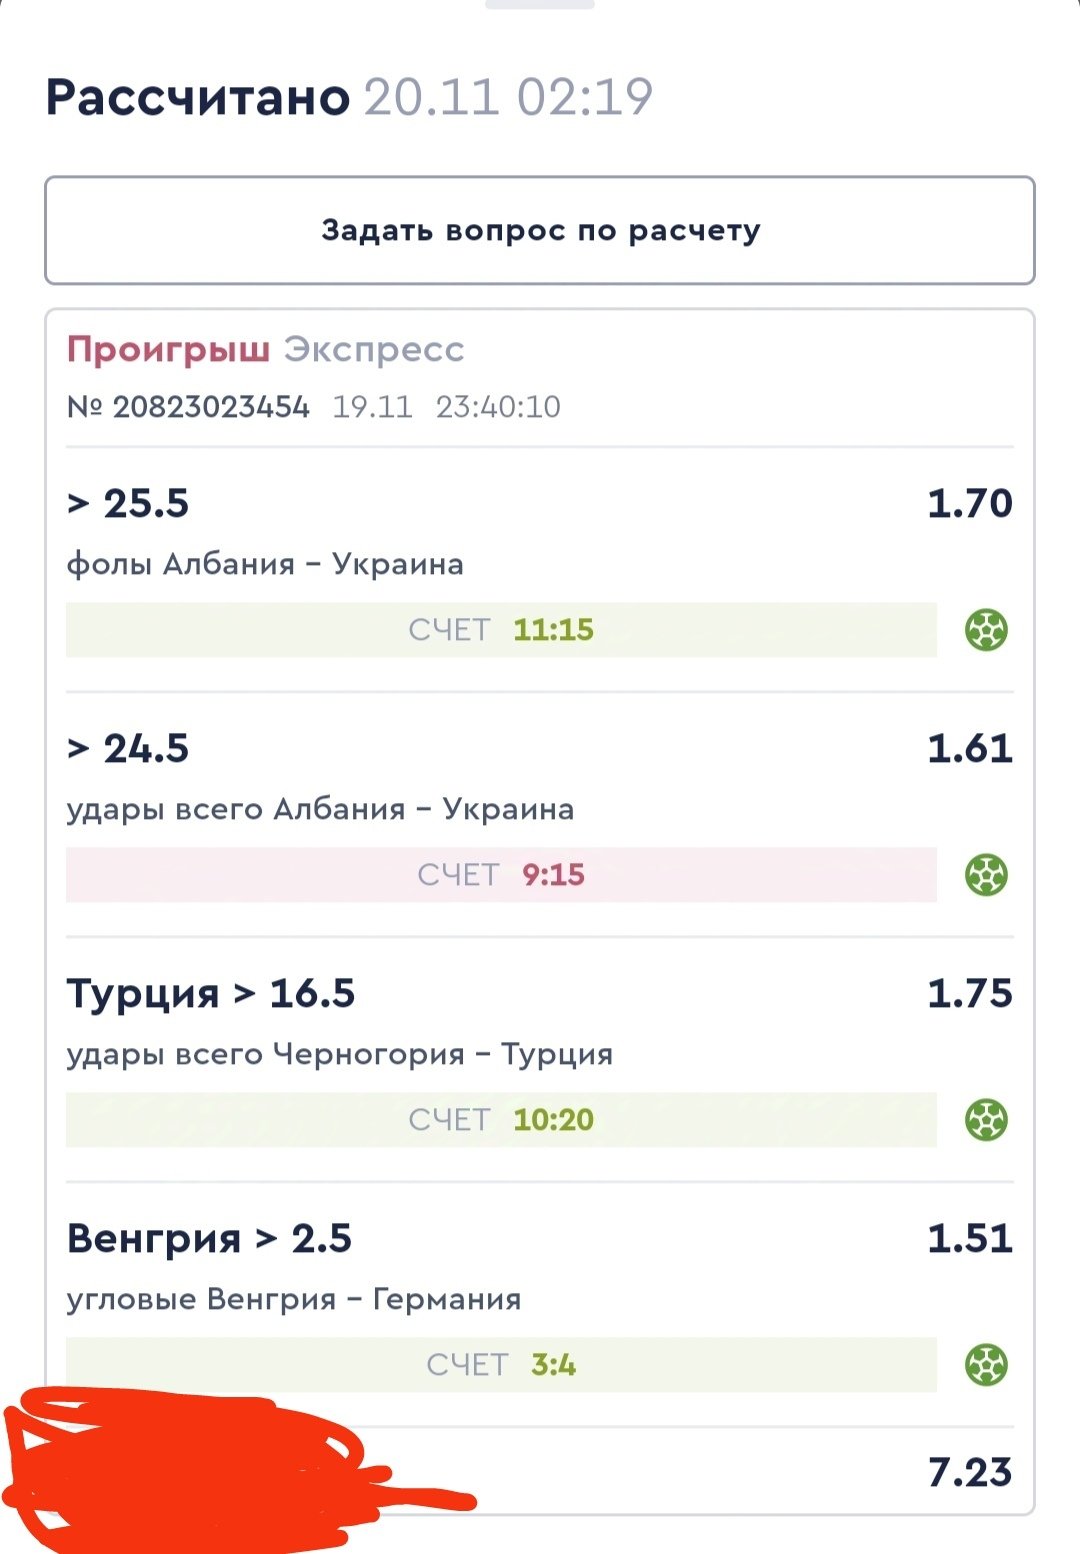Click football icon beside the 9:15 score
This screenshot has height=1554, width=1080.
(986, 875)
